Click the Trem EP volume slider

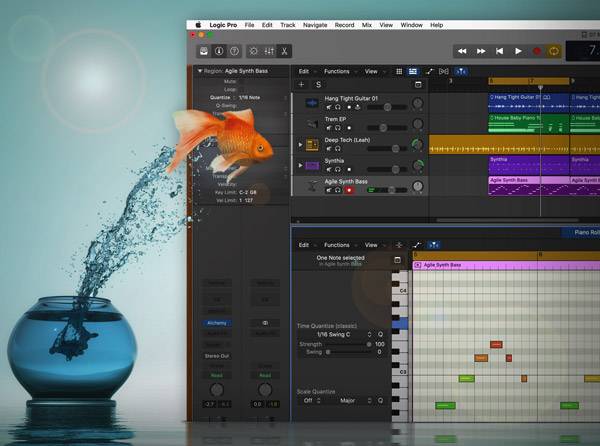point(386,128)
